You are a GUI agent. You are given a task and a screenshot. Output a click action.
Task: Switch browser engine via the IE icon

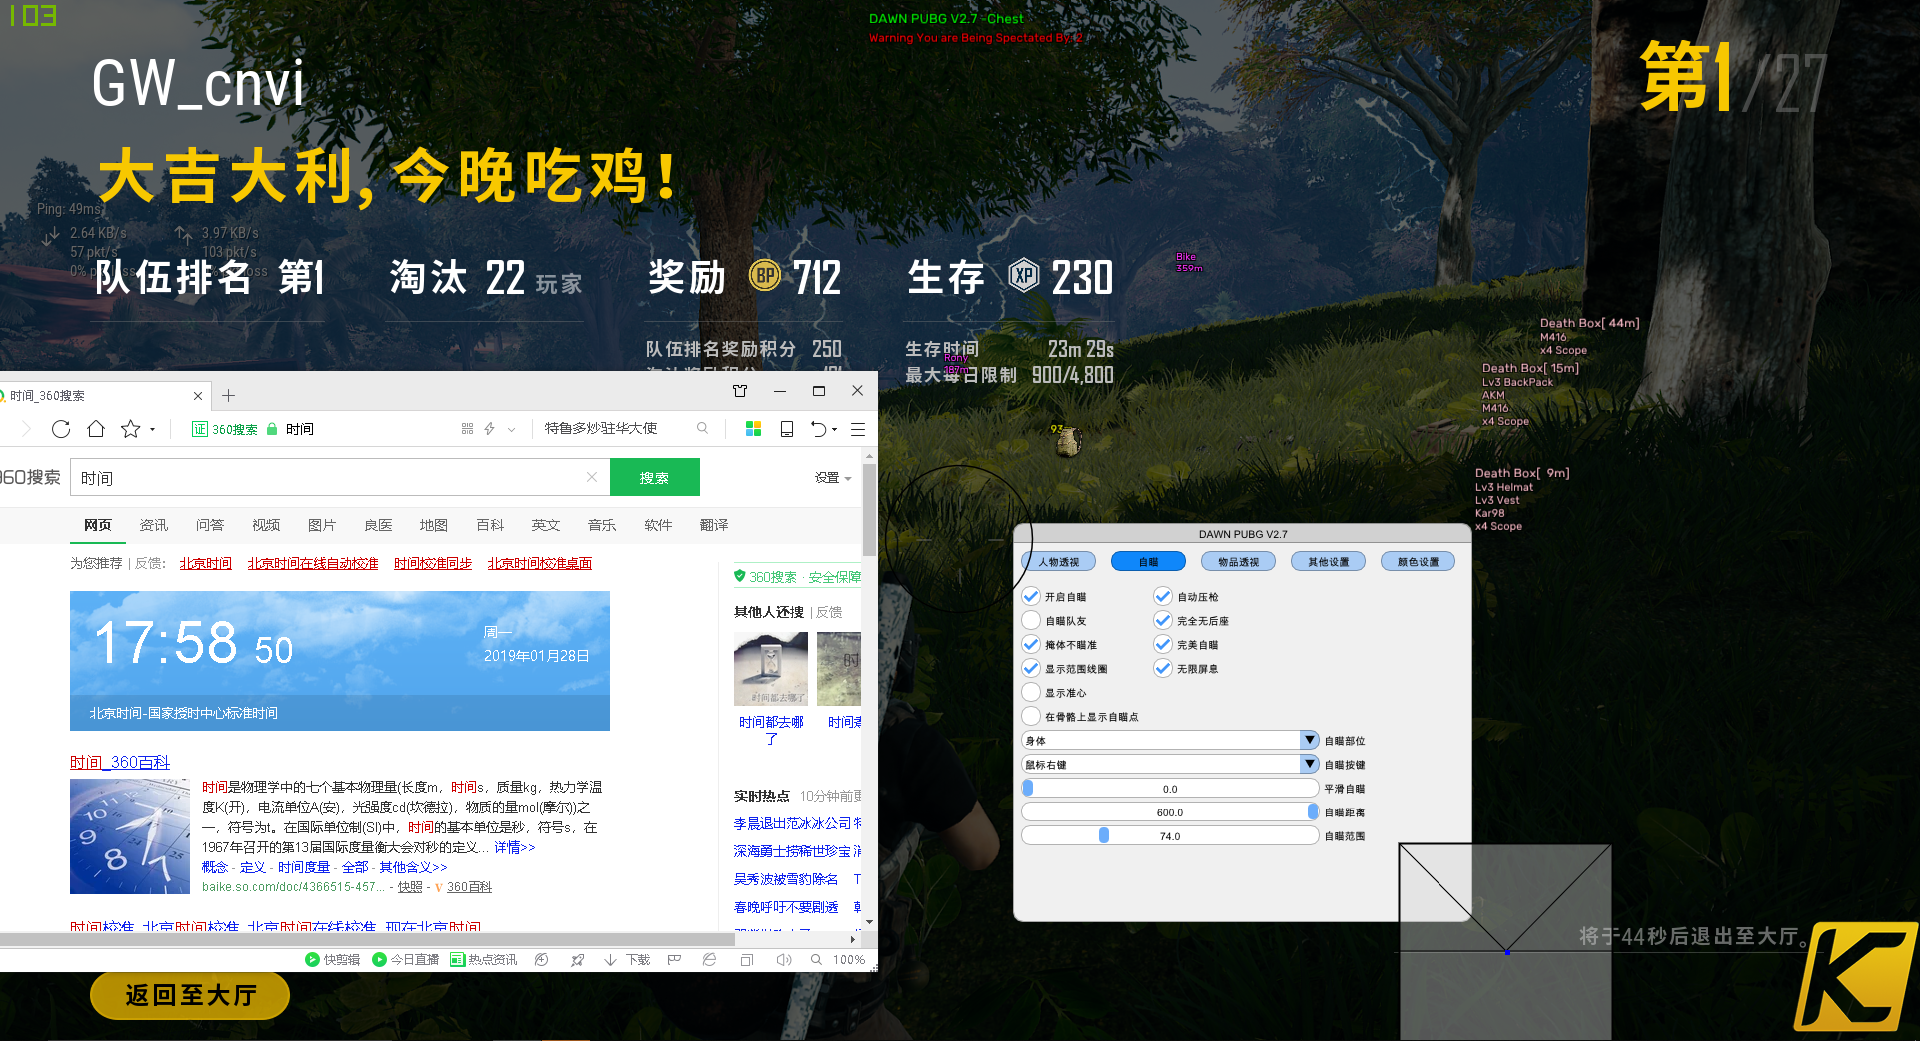[x=709, y=960]
